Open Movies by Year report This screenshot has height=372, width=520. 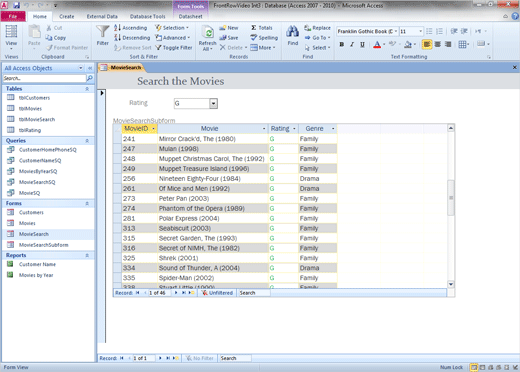click(36, 275)
